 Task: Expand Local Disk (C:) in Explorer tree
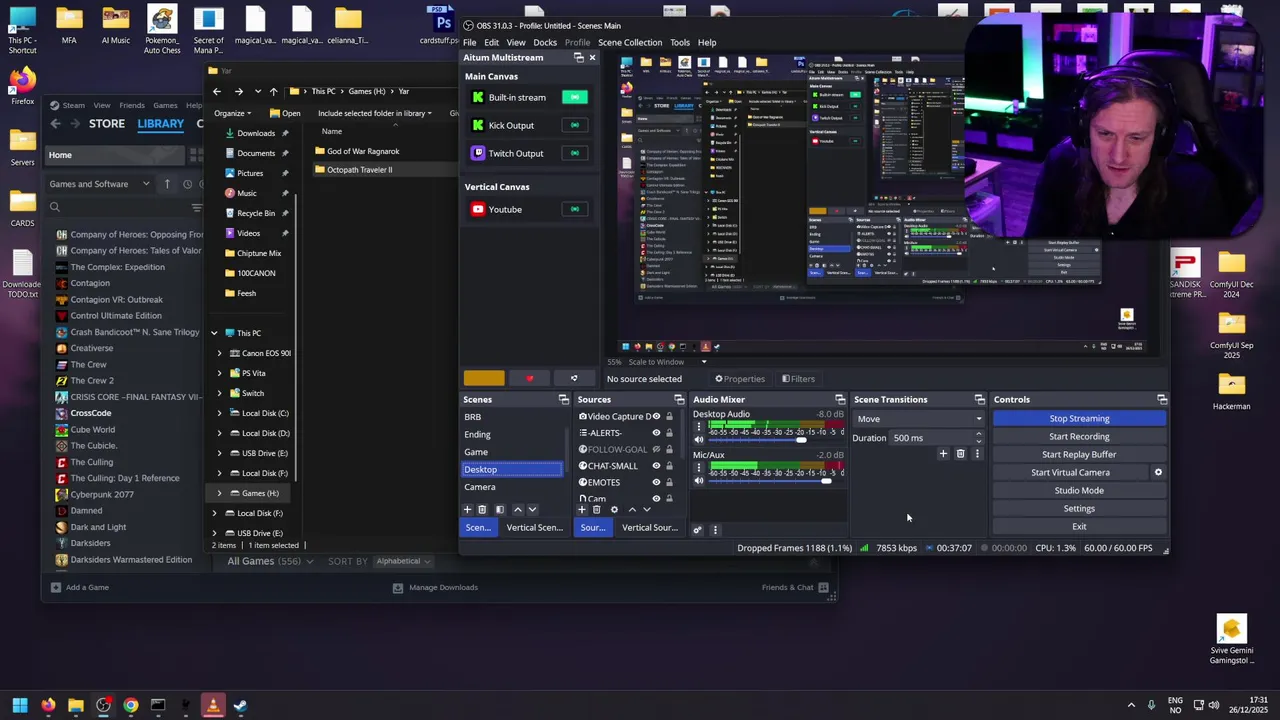pos(220,413)
